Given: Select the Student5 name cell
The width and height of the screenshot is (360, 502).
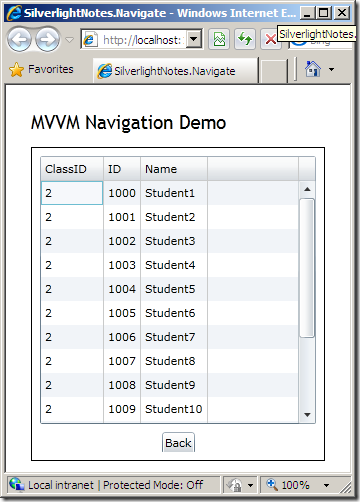Looking at the screenshot, I should (x=174, y=289).
